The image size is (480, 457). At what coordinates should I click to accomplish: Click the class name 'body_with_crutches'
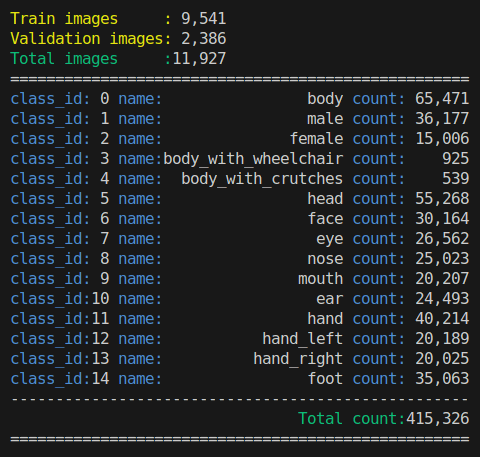coord(262,179)
